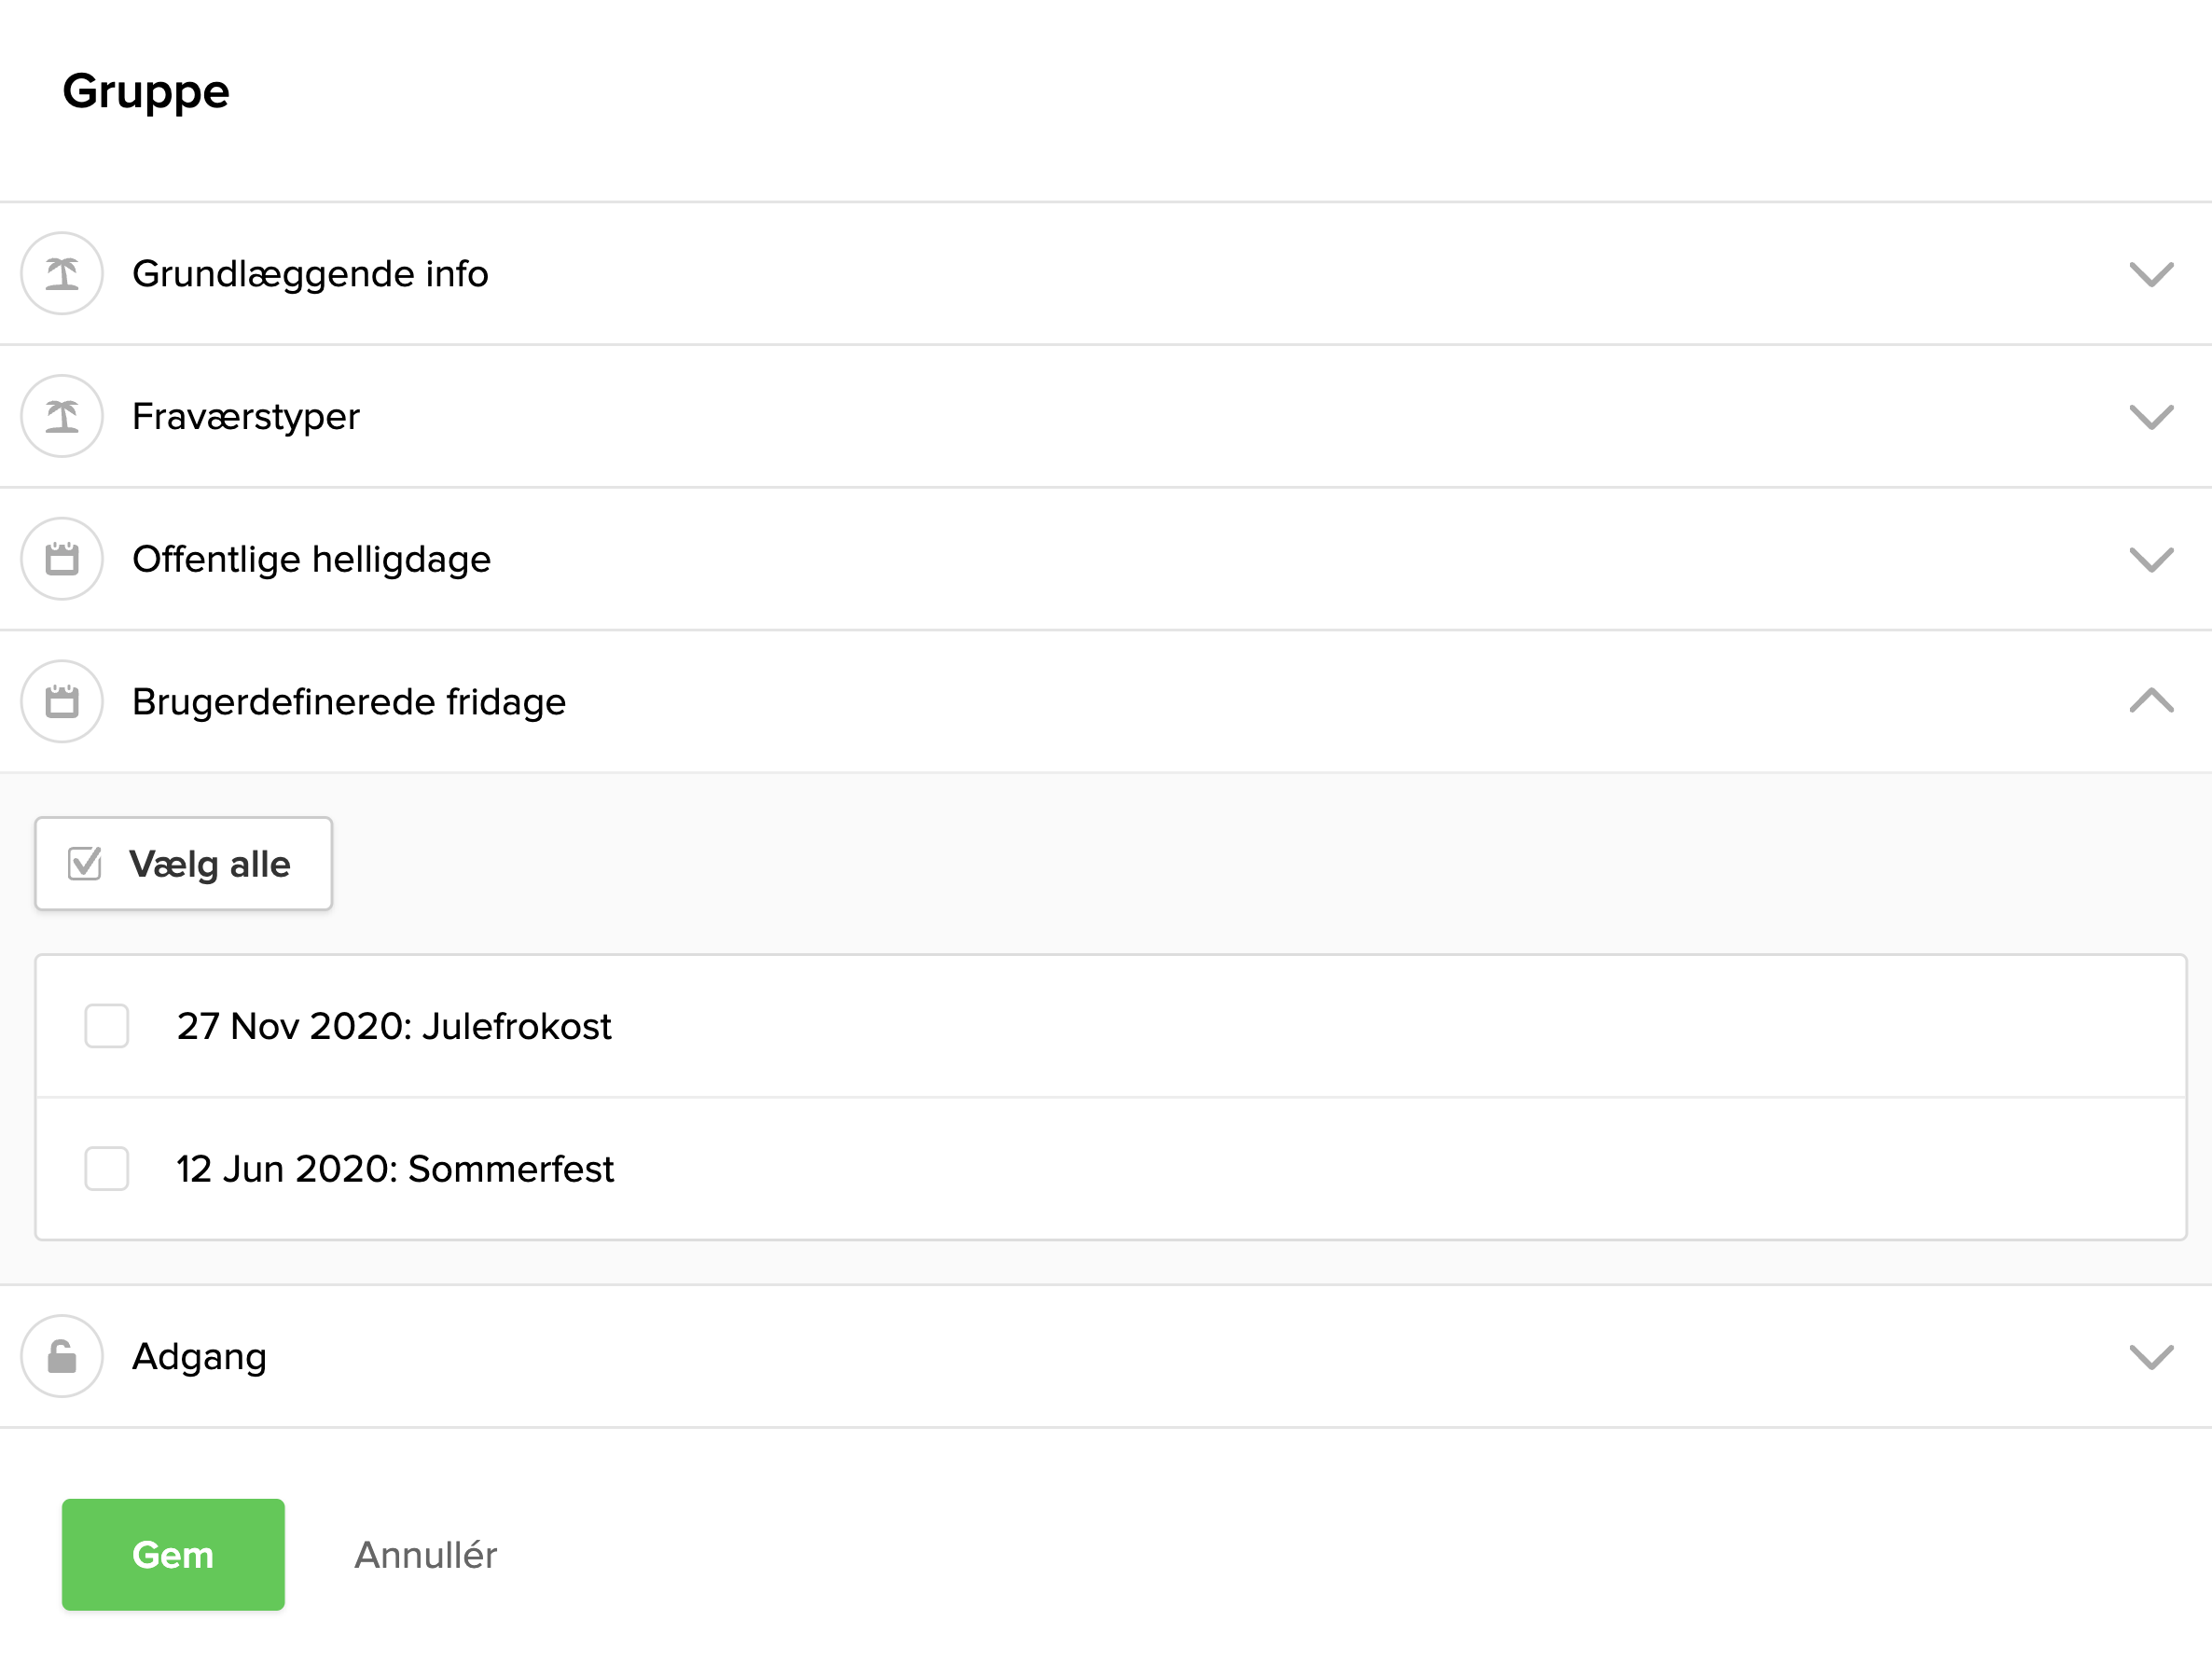
Task: Click the padlock icon beside Adgang
Action: tap(62, 1357)
